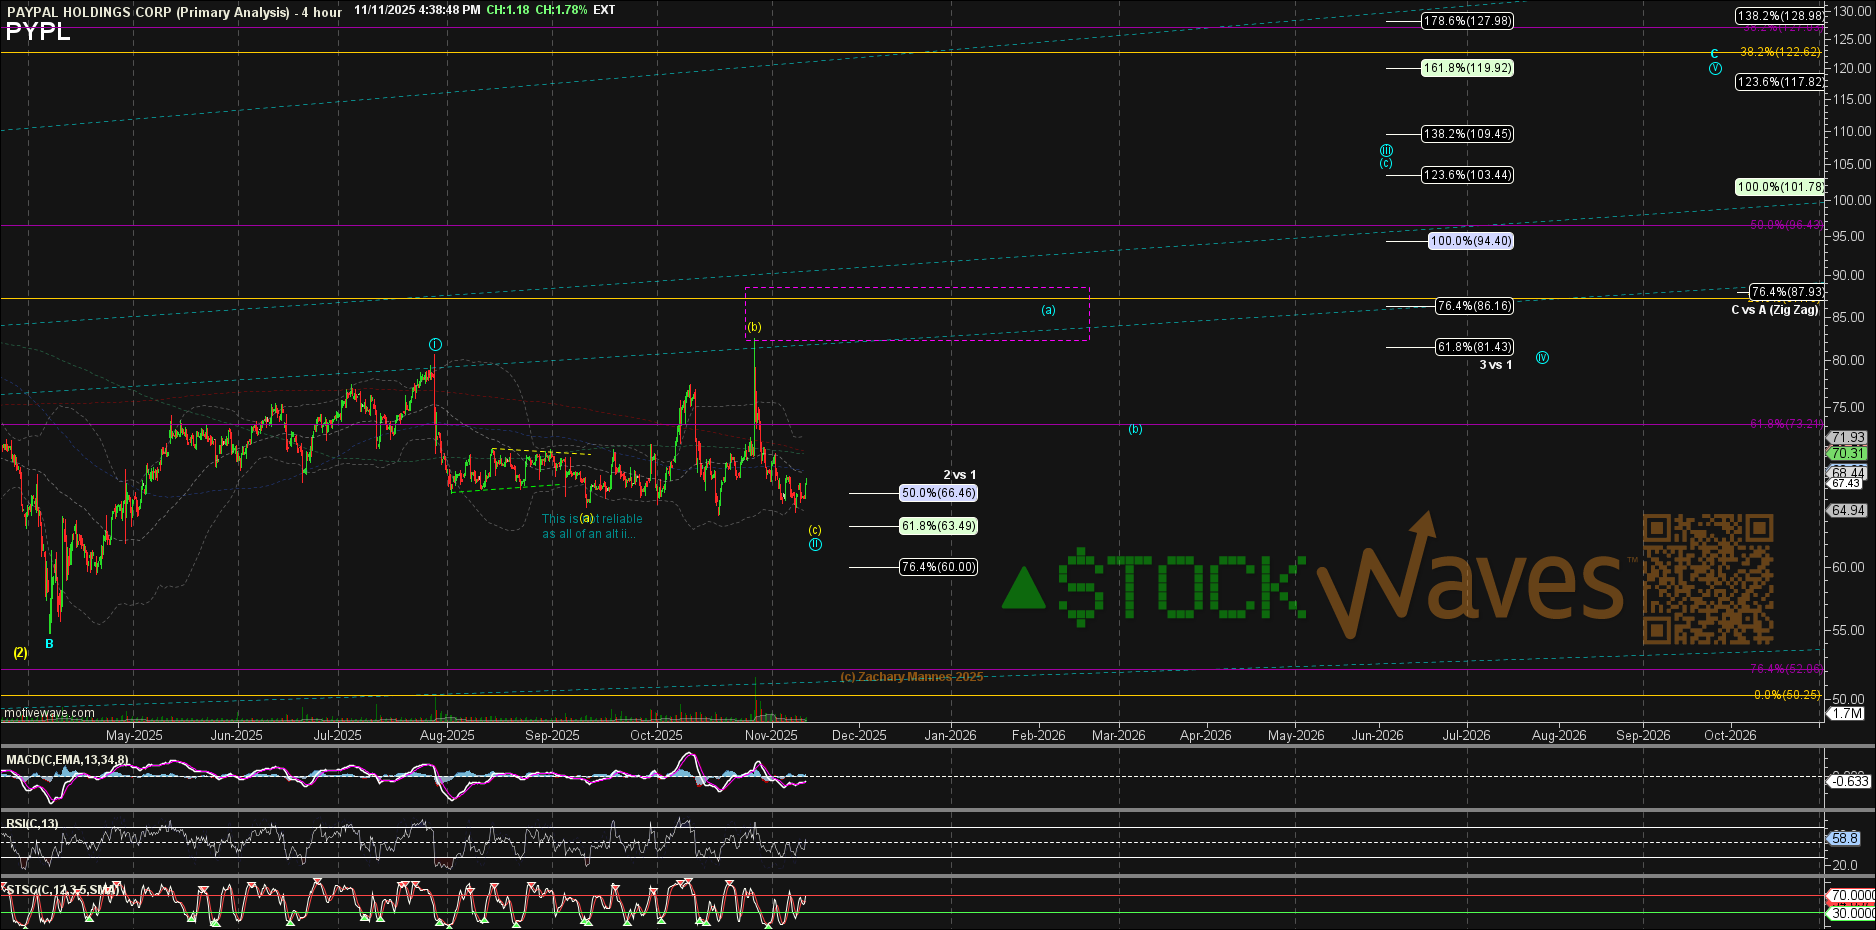Click the green triangle in StockWaves logo
This screenshot has width=1876, height=930.
click(x=1023, y=589)
